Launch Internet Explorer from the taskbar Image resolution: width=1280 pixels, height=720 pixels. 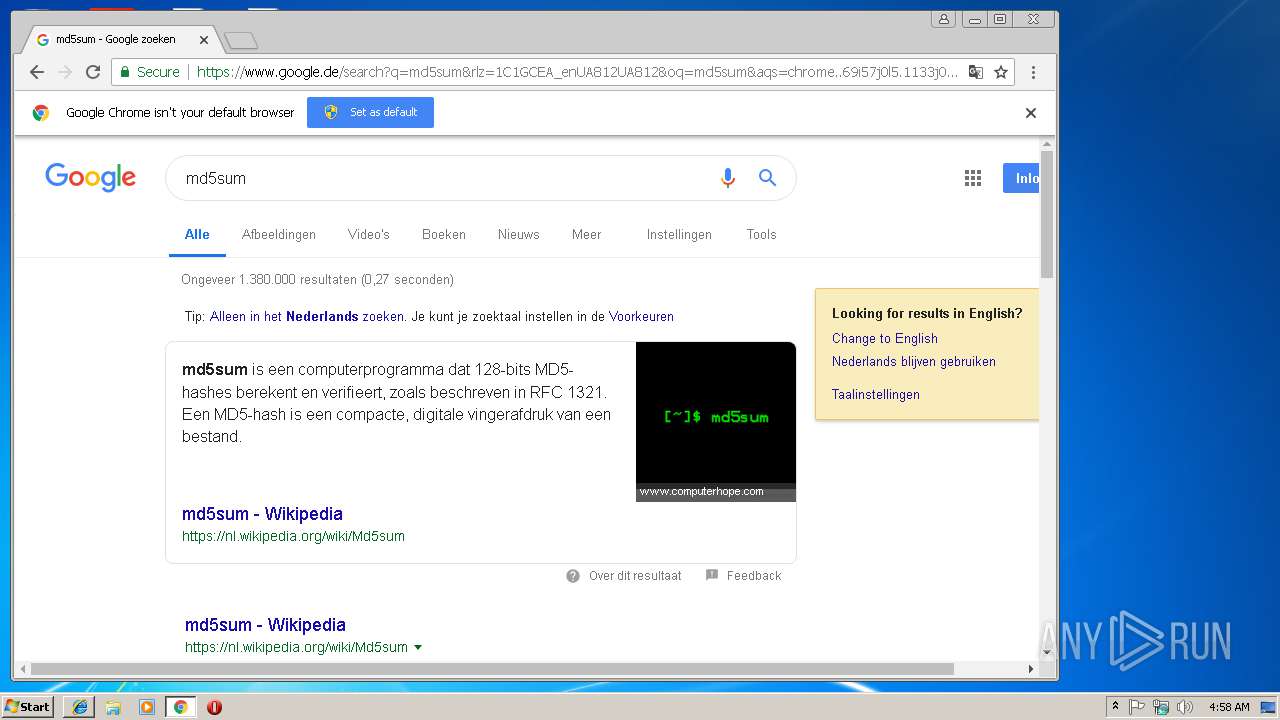[80, 707]
